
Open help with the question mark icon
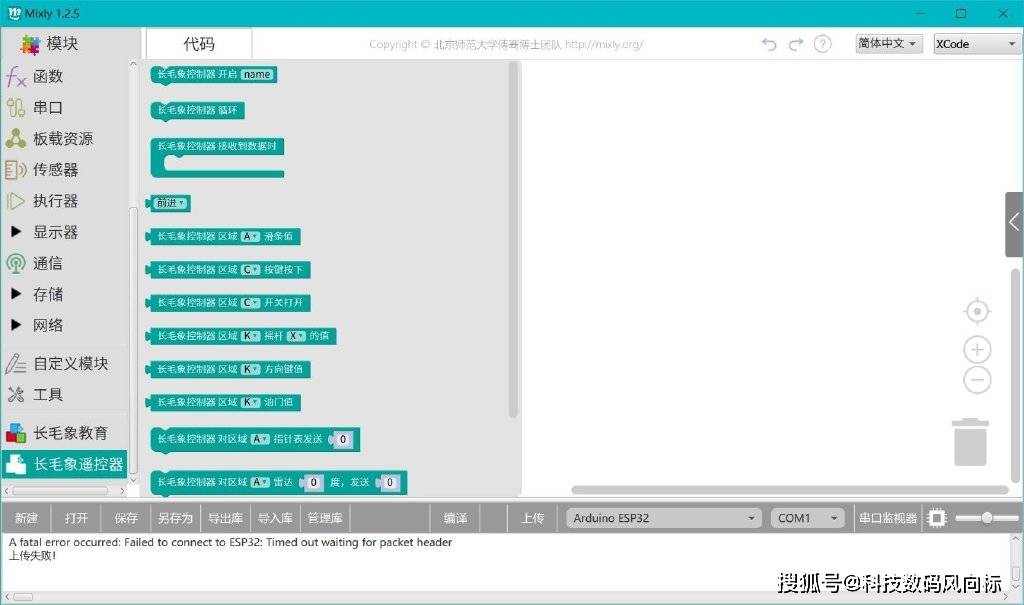[823, 44]
